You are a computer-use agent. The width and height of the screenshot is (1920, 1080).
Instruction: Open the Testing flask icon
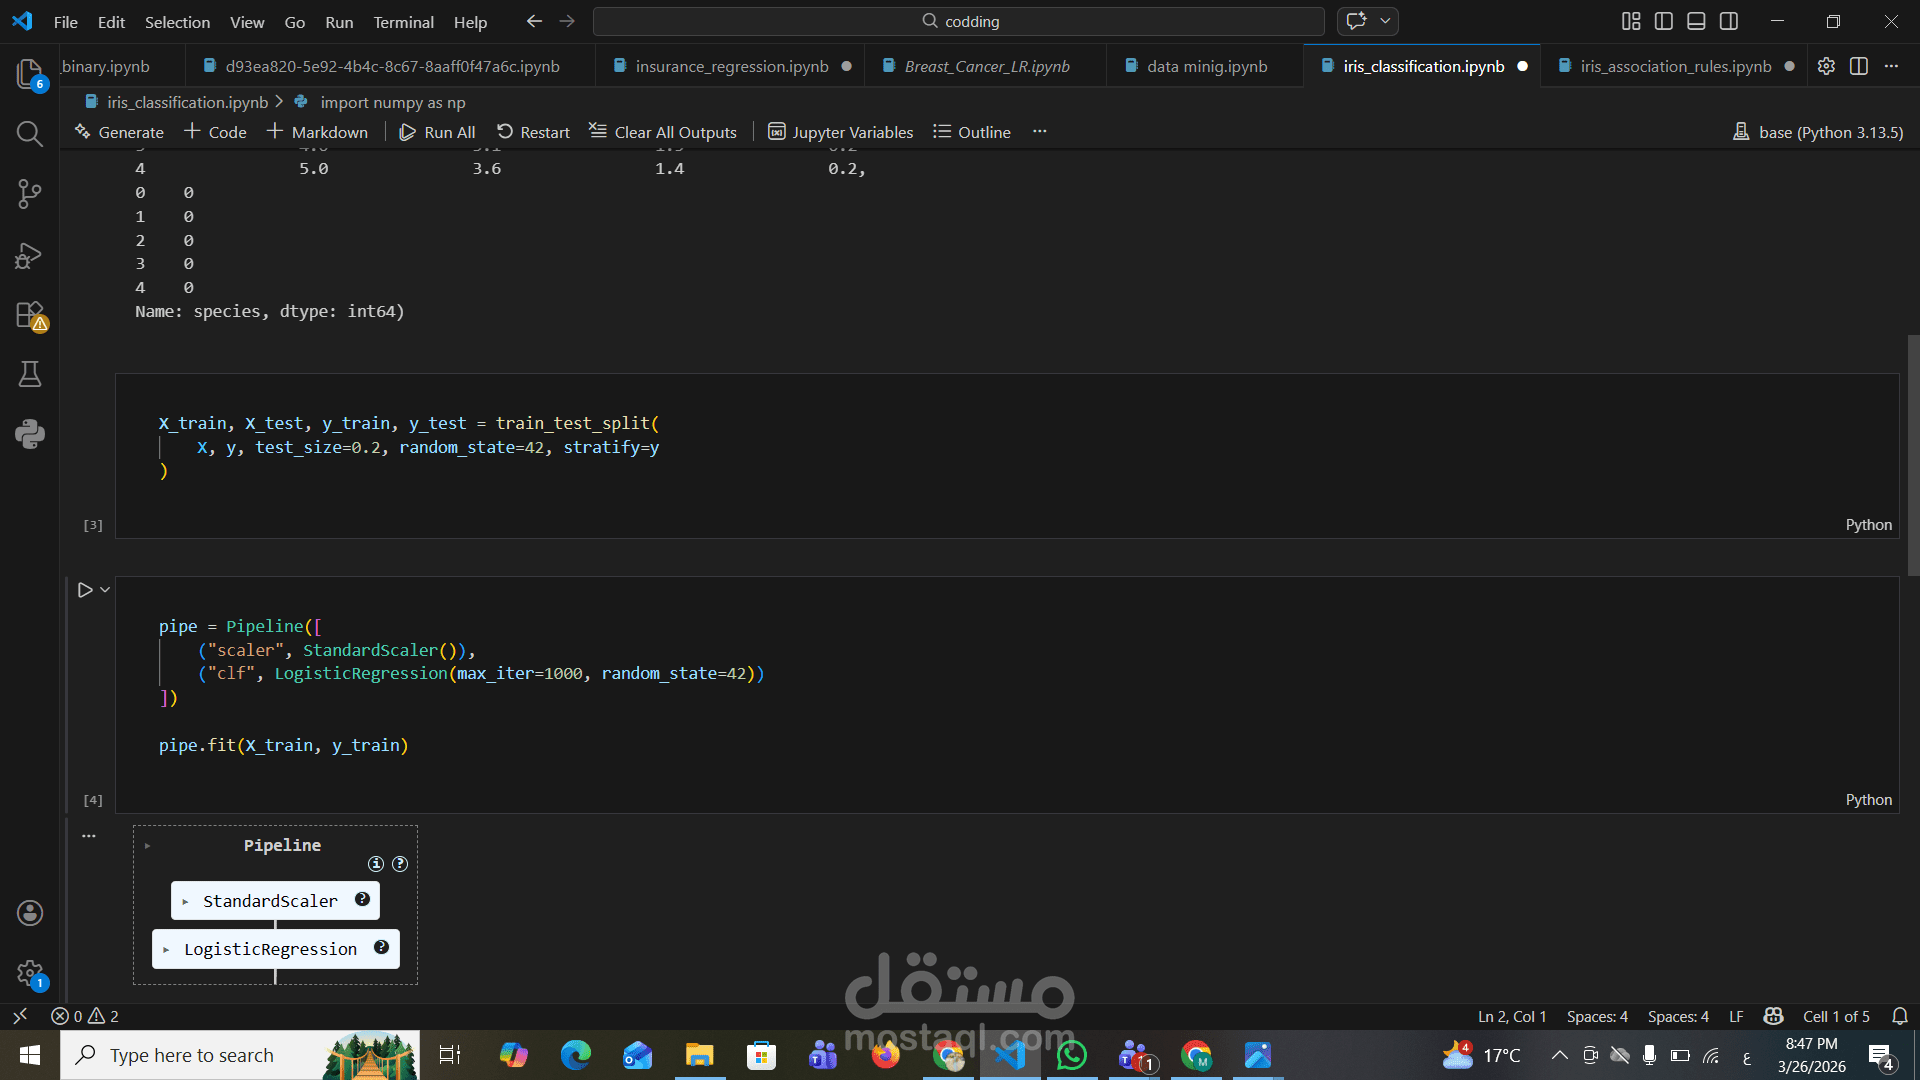(x=29, y=374)
